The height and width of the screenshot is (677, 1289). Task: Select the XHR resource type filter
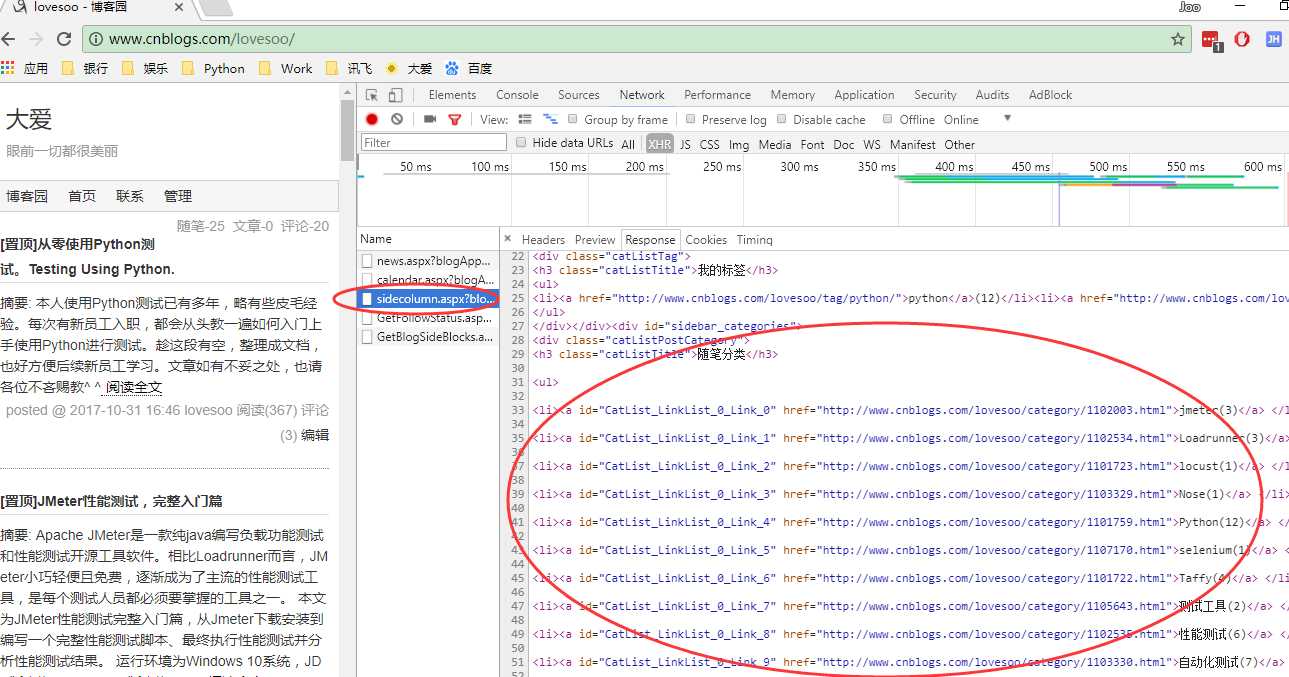click(x=659, y=144)
